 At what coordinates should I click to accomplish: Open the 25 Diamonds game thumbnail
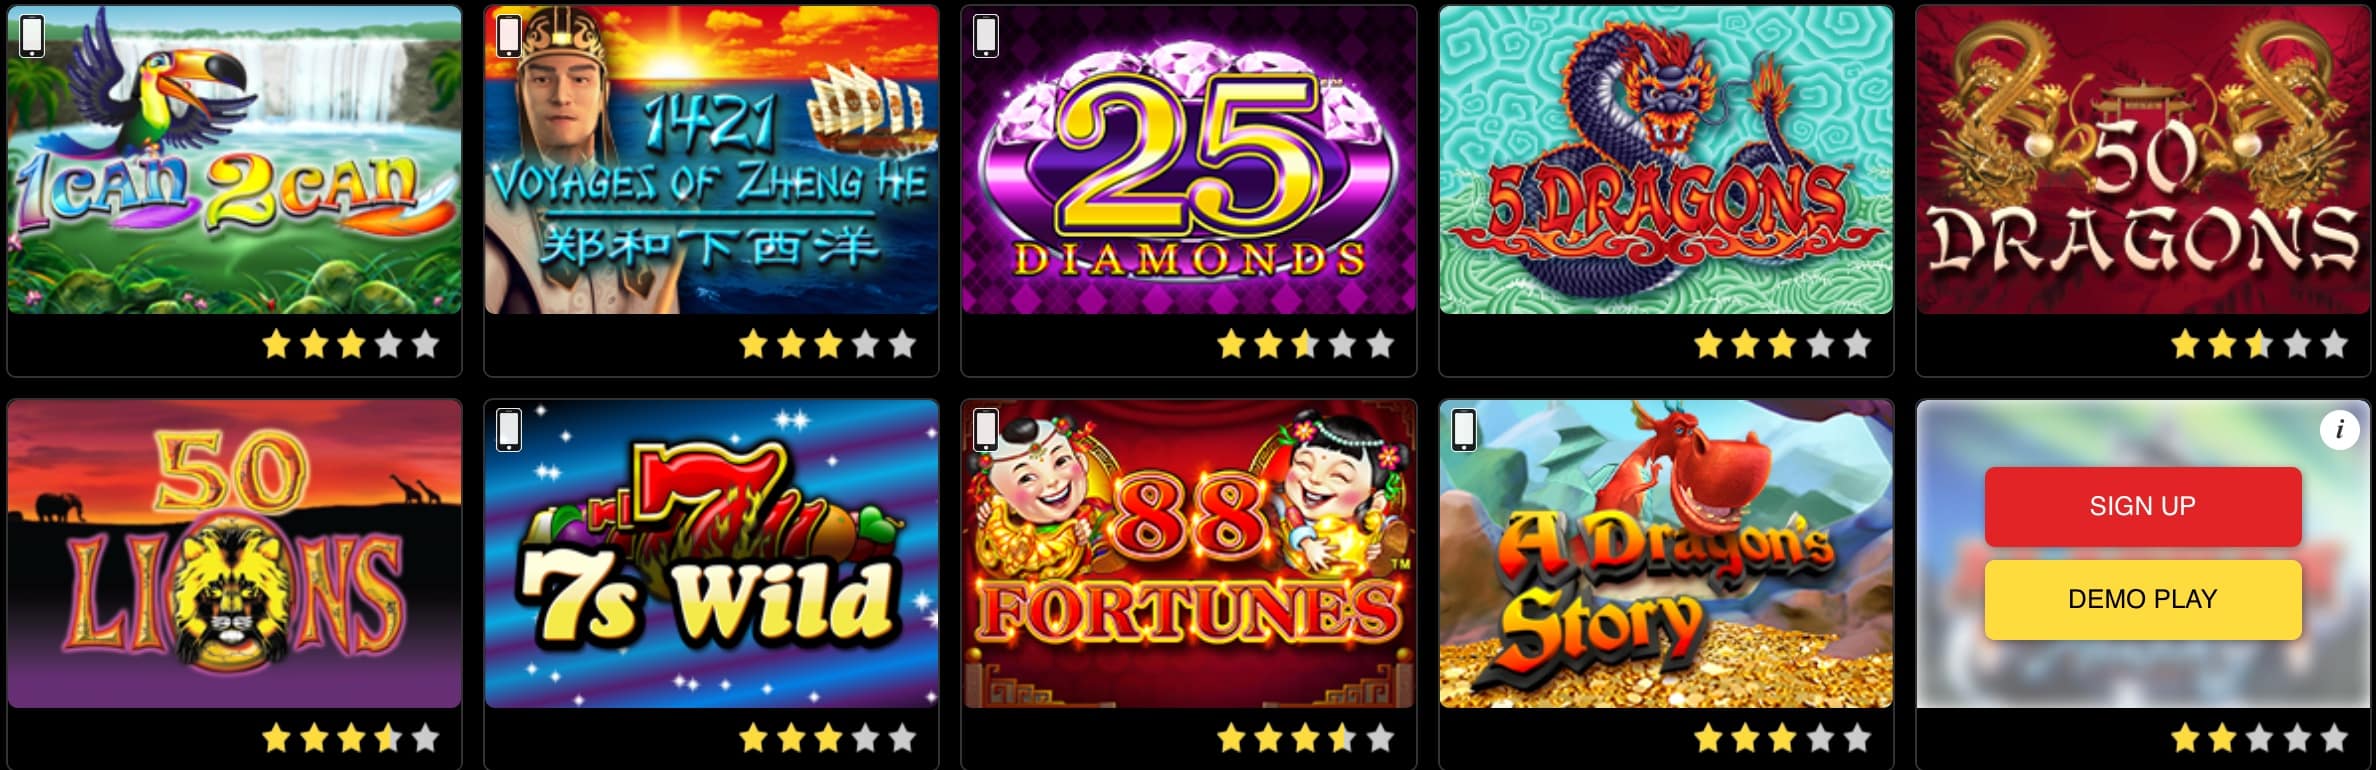point(1189,160)
